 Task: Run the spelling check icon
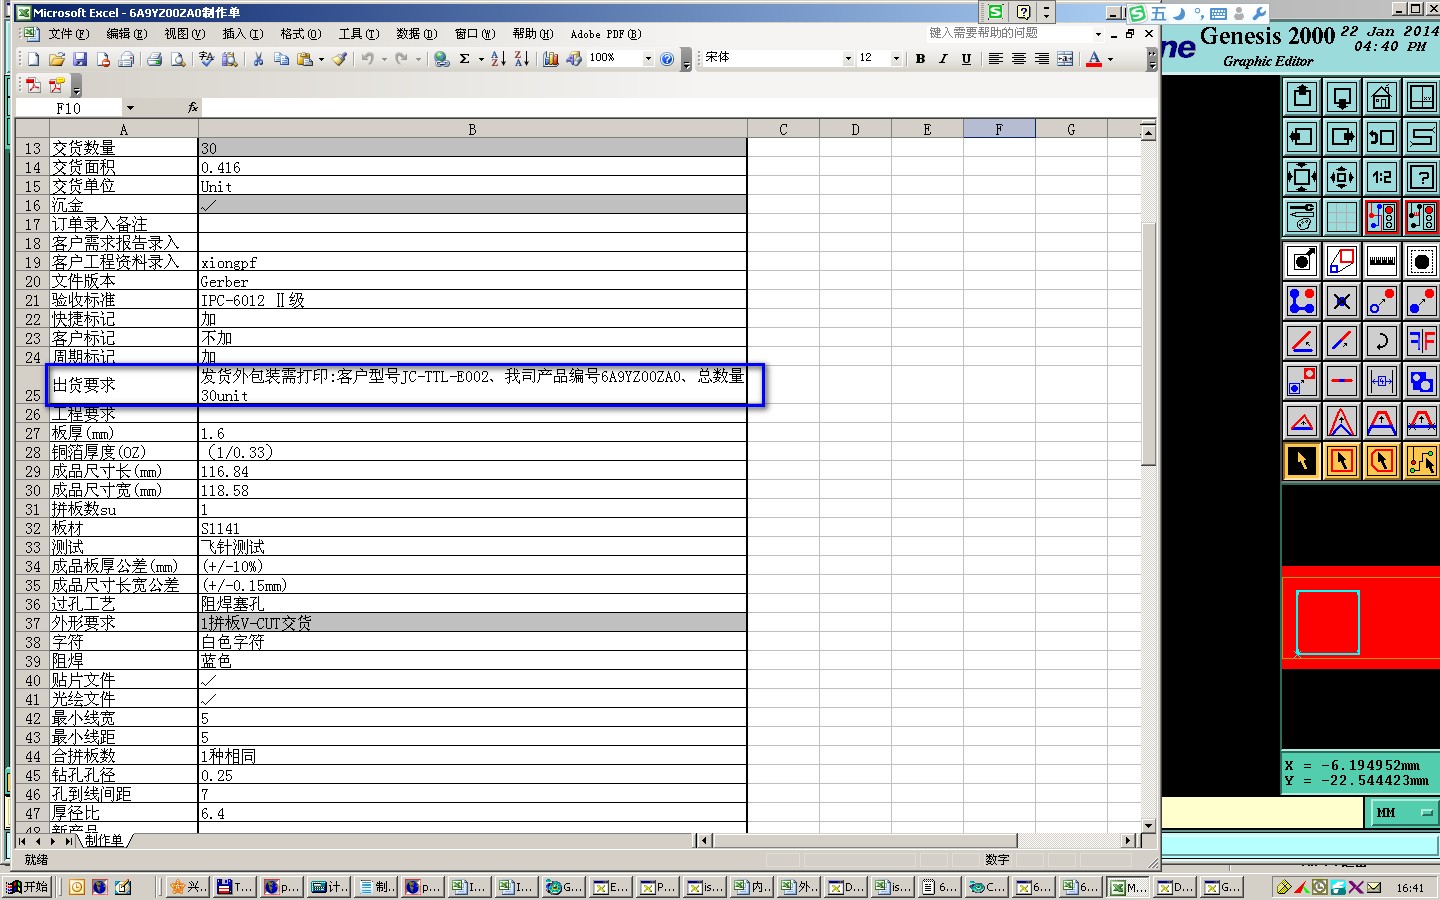coord(206,59)
